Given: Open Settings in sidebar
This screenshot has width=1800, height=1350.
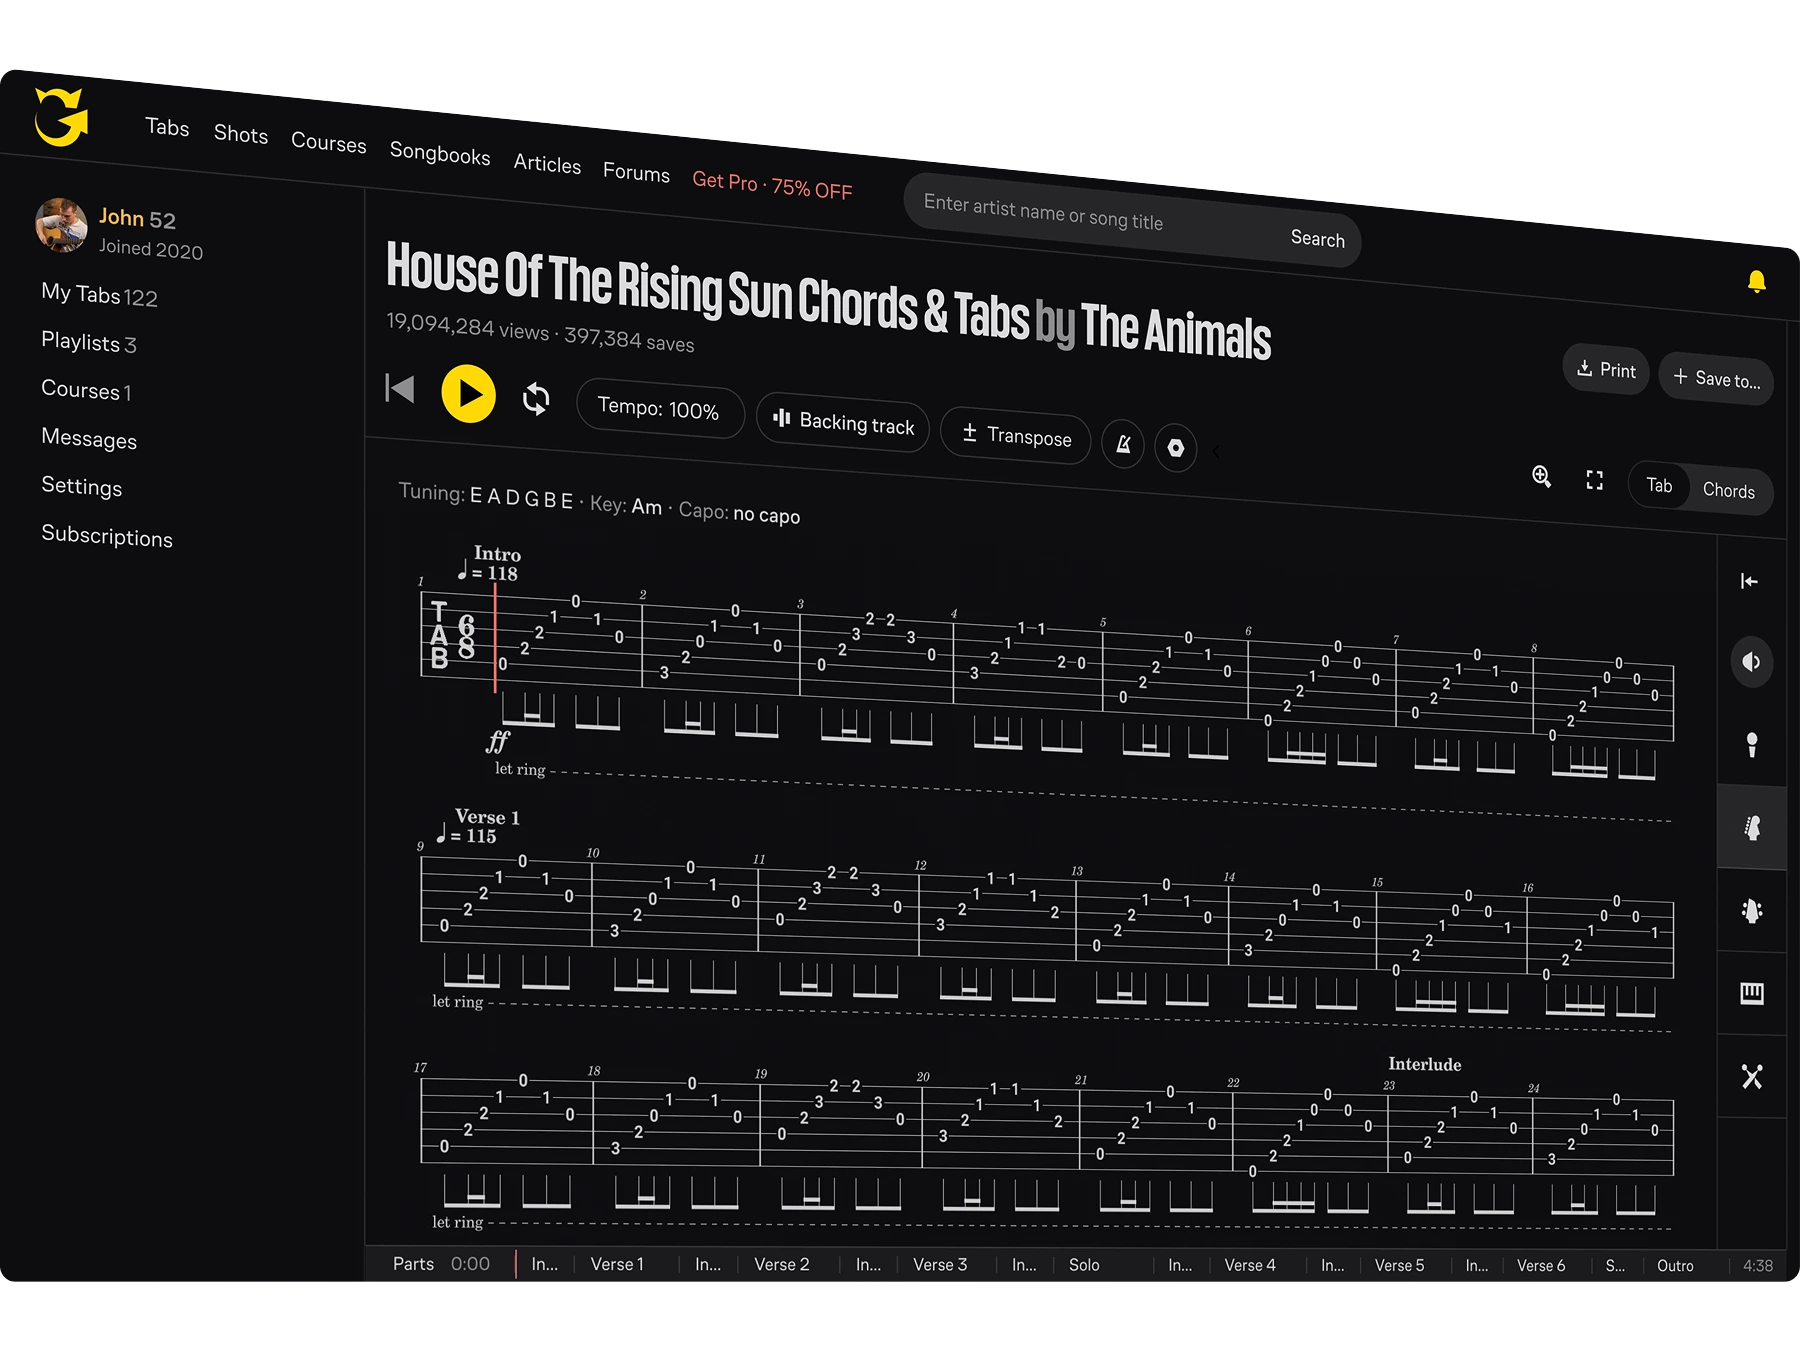Looking at the screenshot, I should point(81,486).
